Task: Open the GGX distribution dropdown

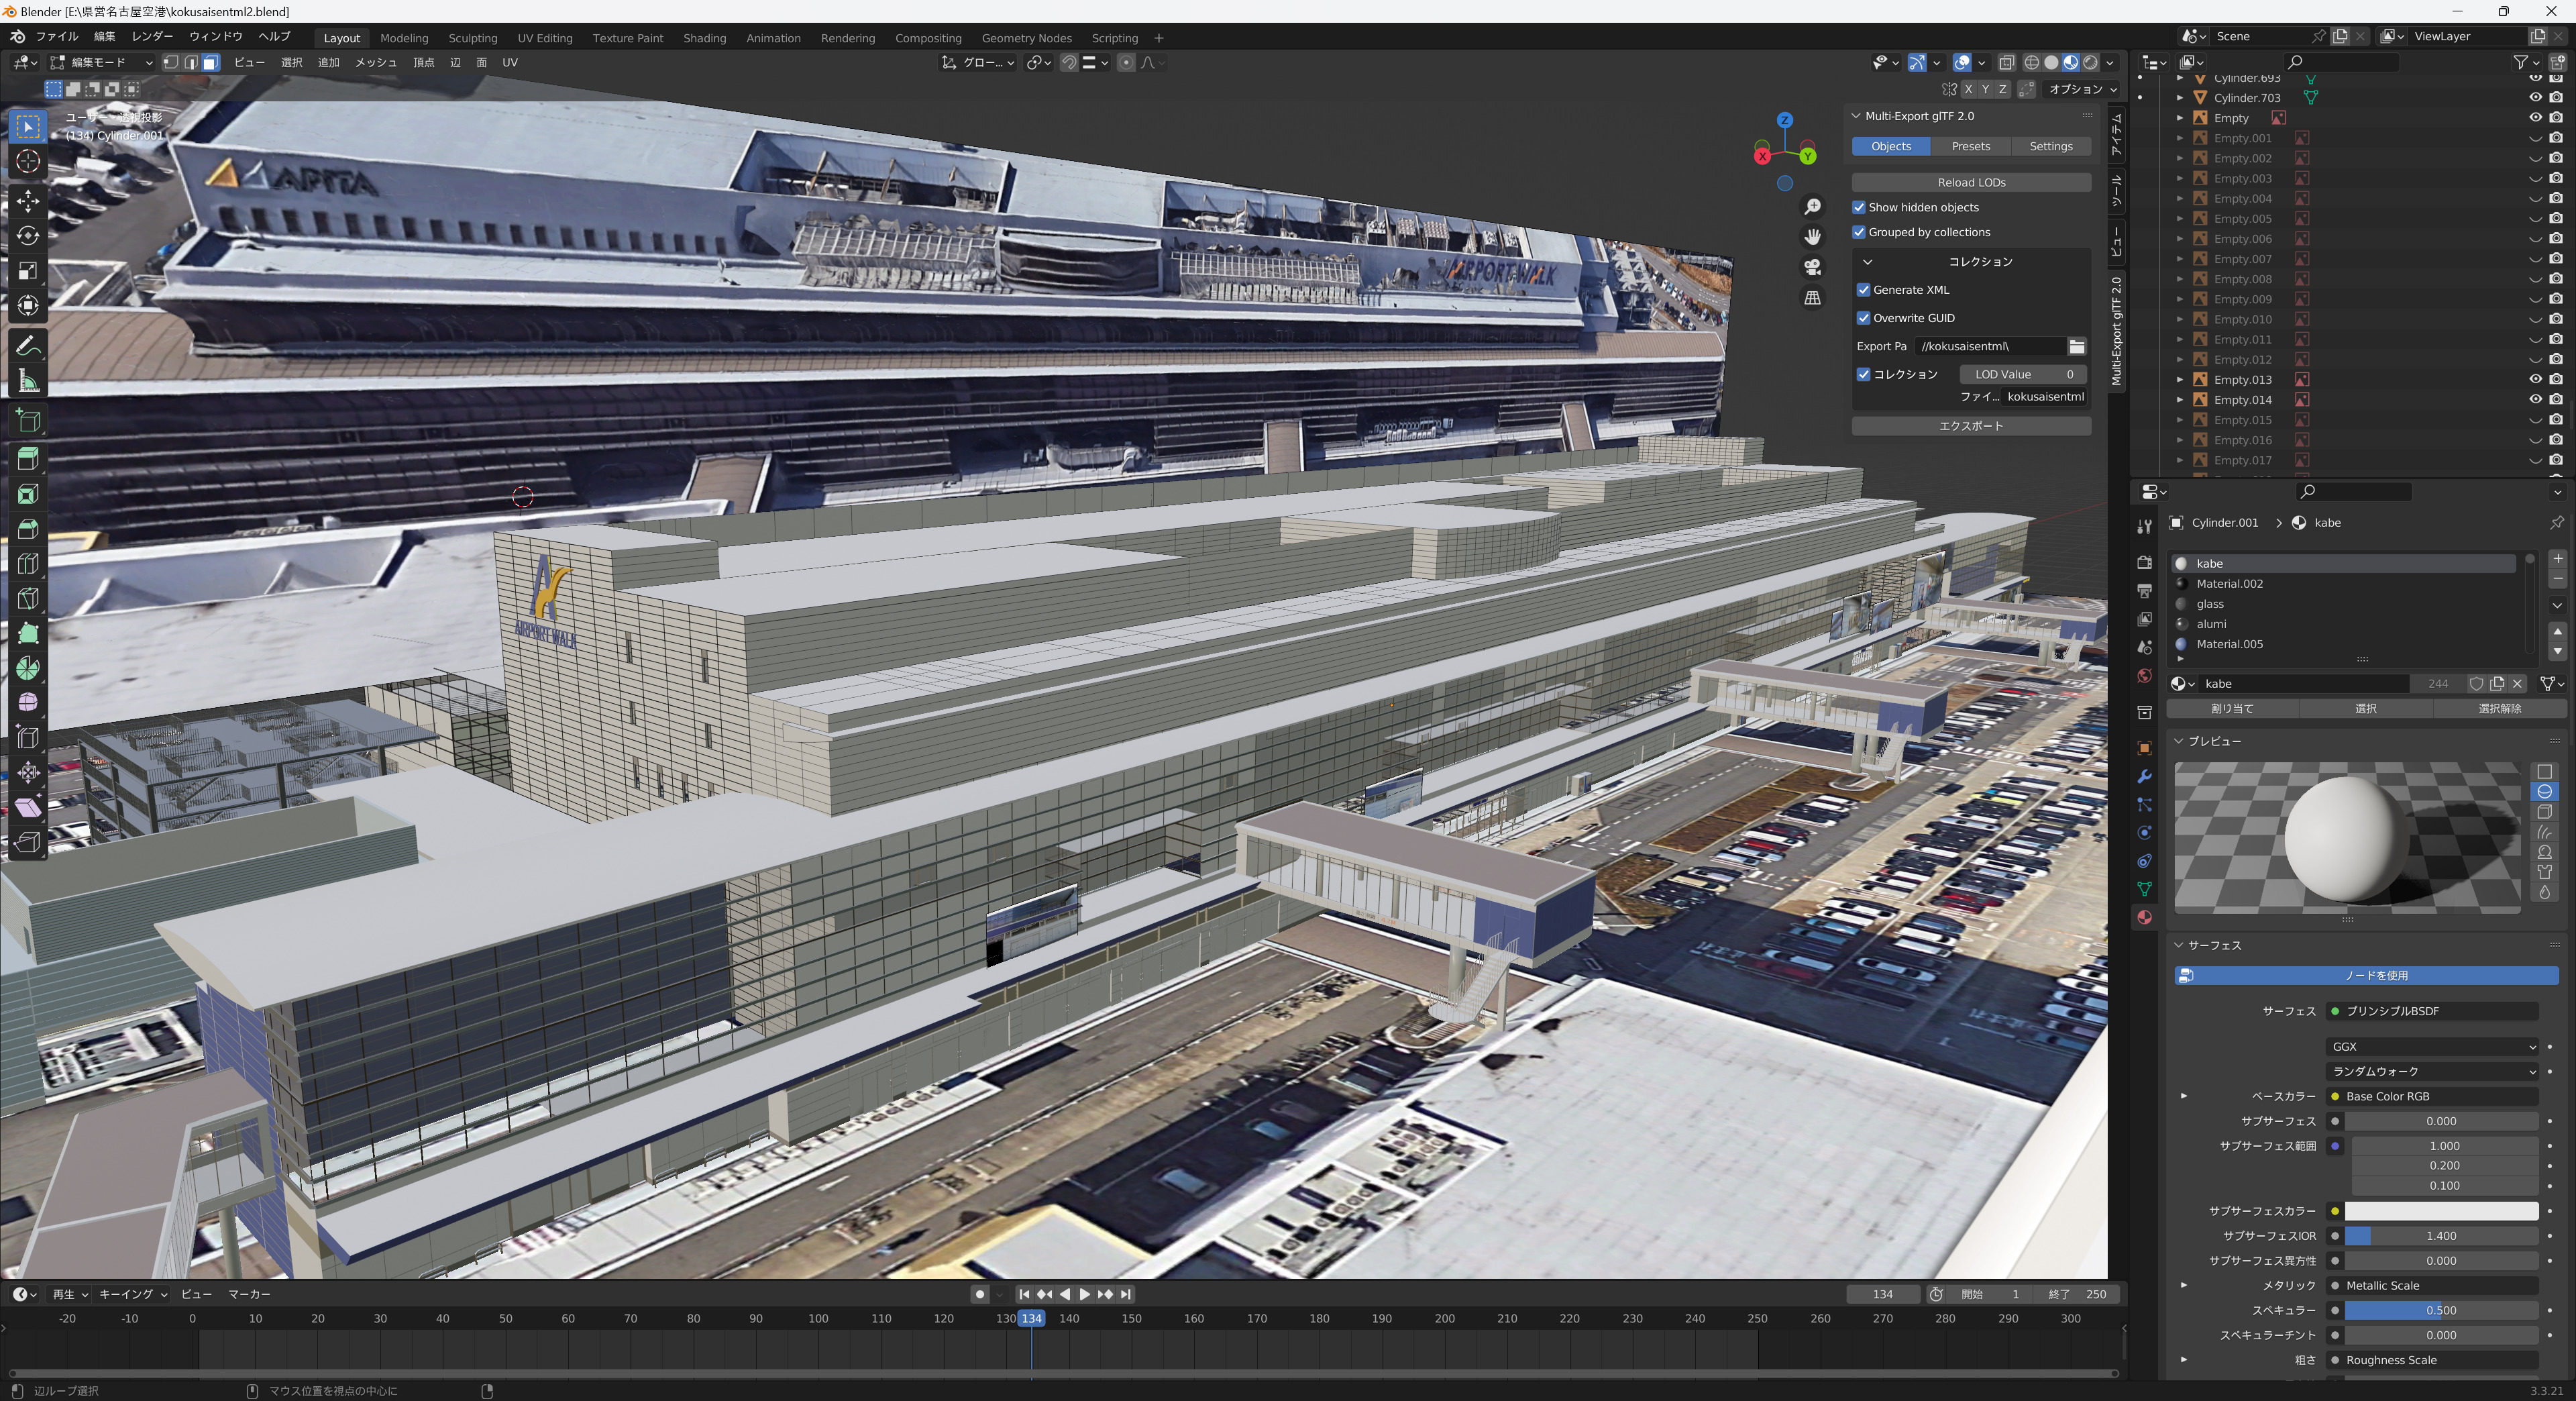Action: pyautogui.click(x=2432, y=1046)
